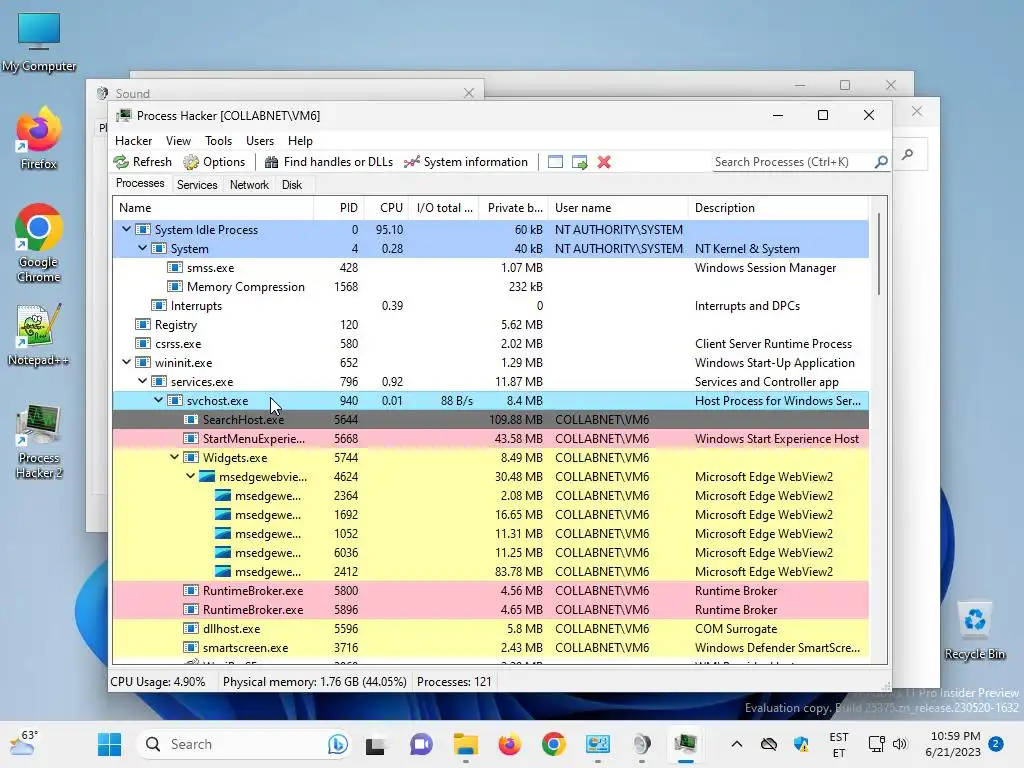Sort by the Name column header
Viewport: 1024px width, 768px height.
click(213, 208)
